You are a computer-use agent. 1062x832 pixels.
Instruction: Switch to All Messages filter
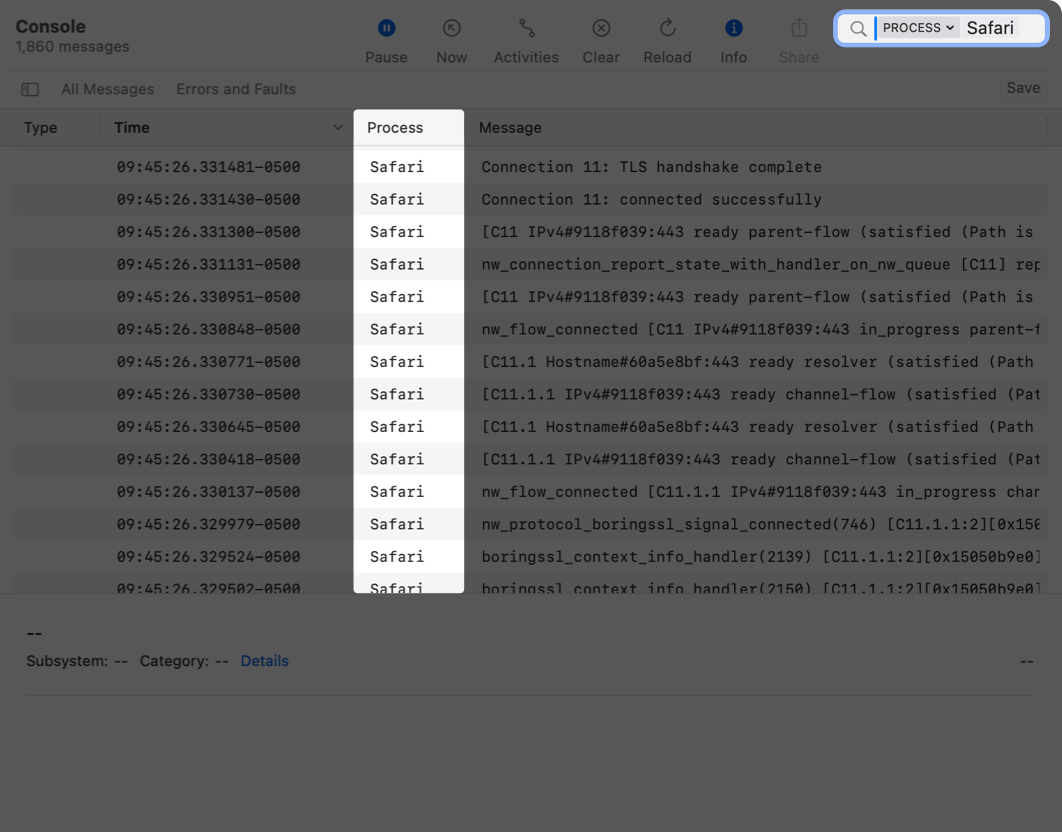[108, 89]
